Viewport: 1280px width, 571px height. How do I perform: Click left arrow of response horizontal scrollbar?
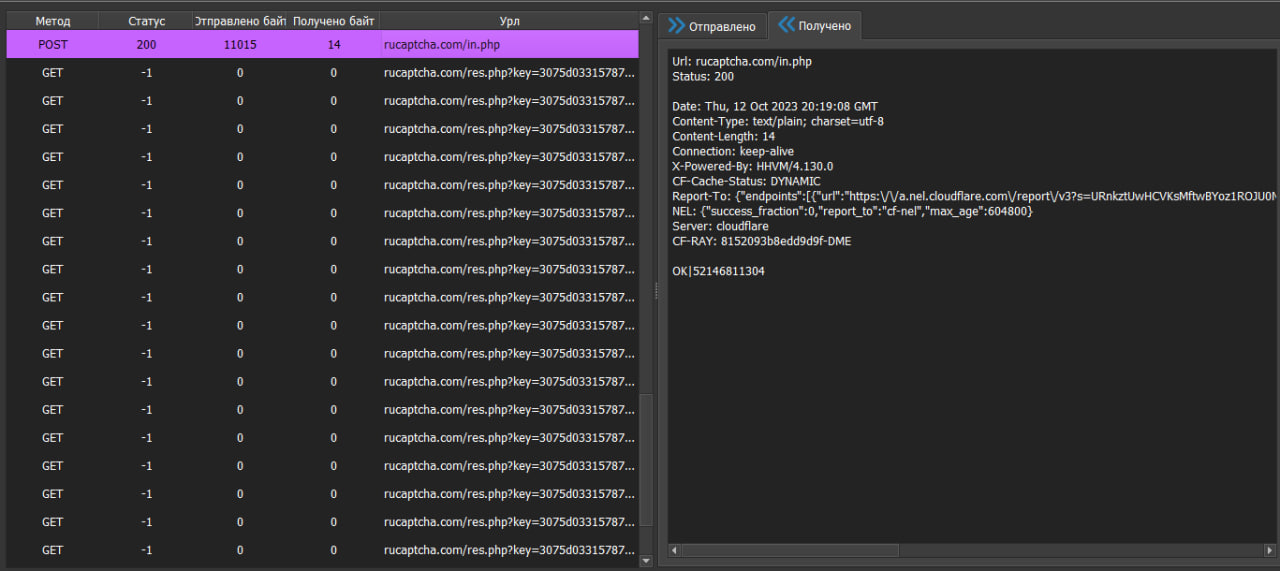coord(674,550)
